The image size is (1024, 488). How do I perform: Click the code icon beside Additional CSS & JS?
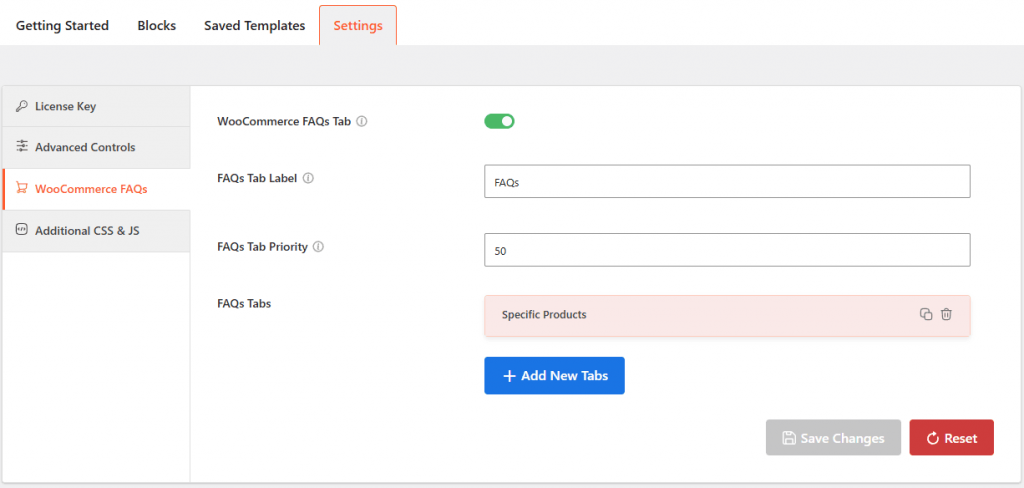[22, 230]
